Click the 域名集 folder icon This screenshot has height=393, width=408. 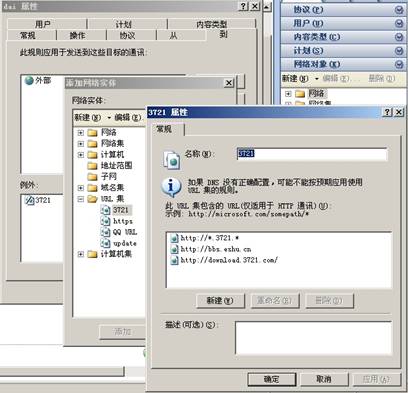pos(92,188)
